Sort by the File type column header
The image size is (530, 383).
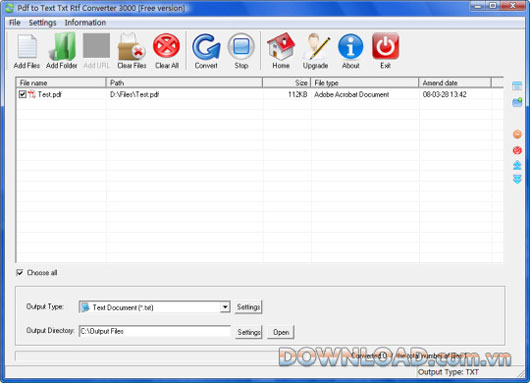pyautogui.click(x=365, y=83)
